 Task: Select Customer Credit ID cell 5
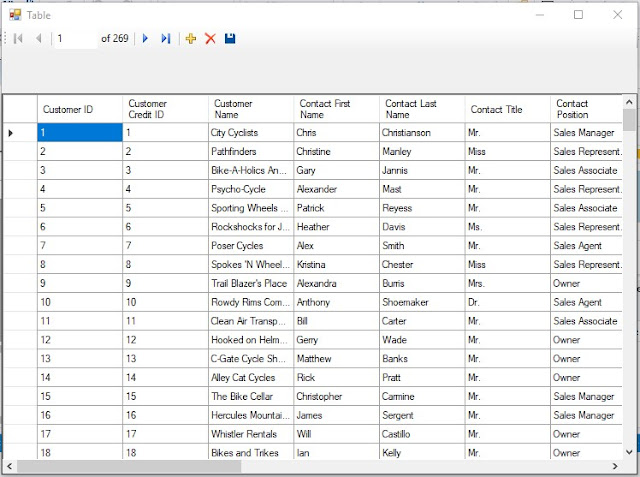[x=165, y=208]
